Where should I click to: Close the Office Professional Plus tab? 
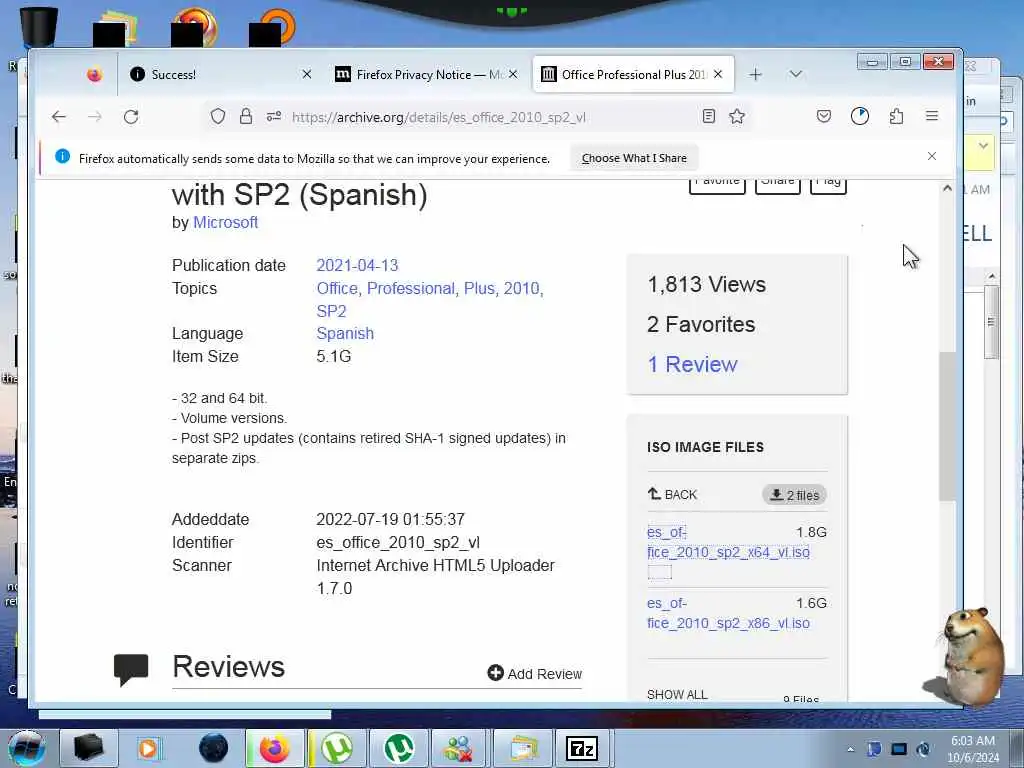[718, 74]
